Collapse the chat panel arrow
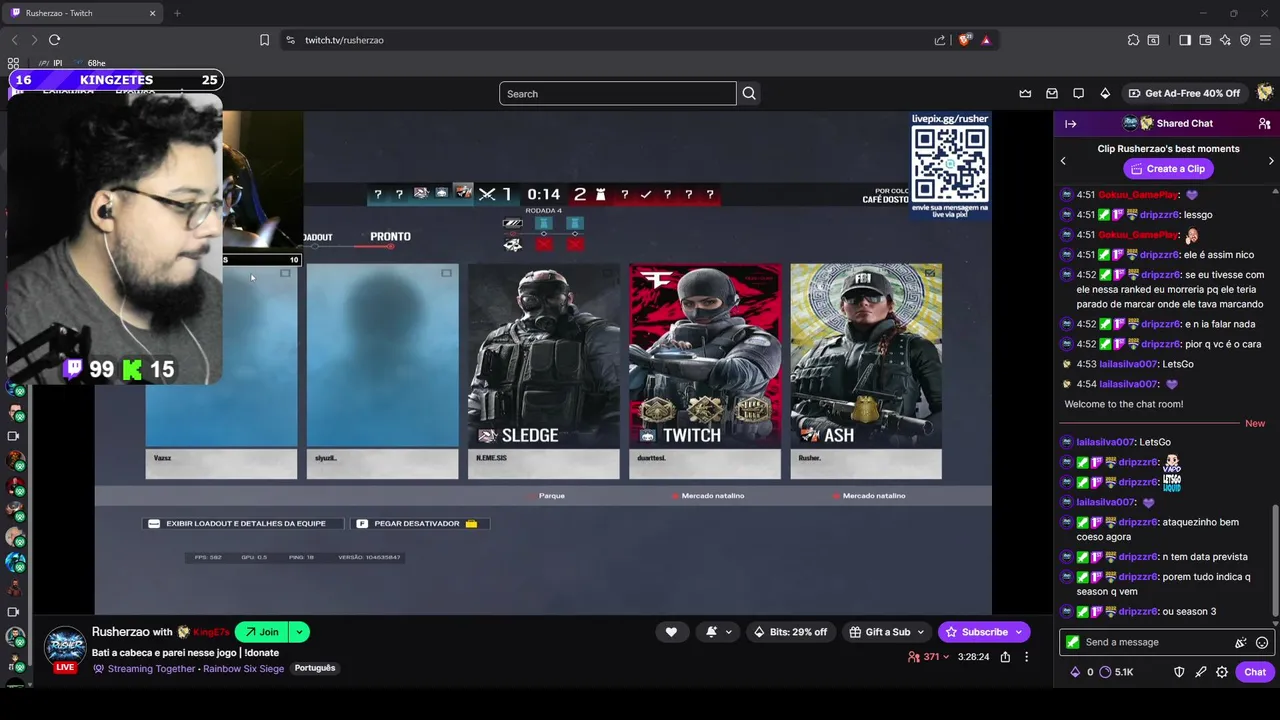The width and height of the screenshot is (1280, 720). tap(1070, 124)
